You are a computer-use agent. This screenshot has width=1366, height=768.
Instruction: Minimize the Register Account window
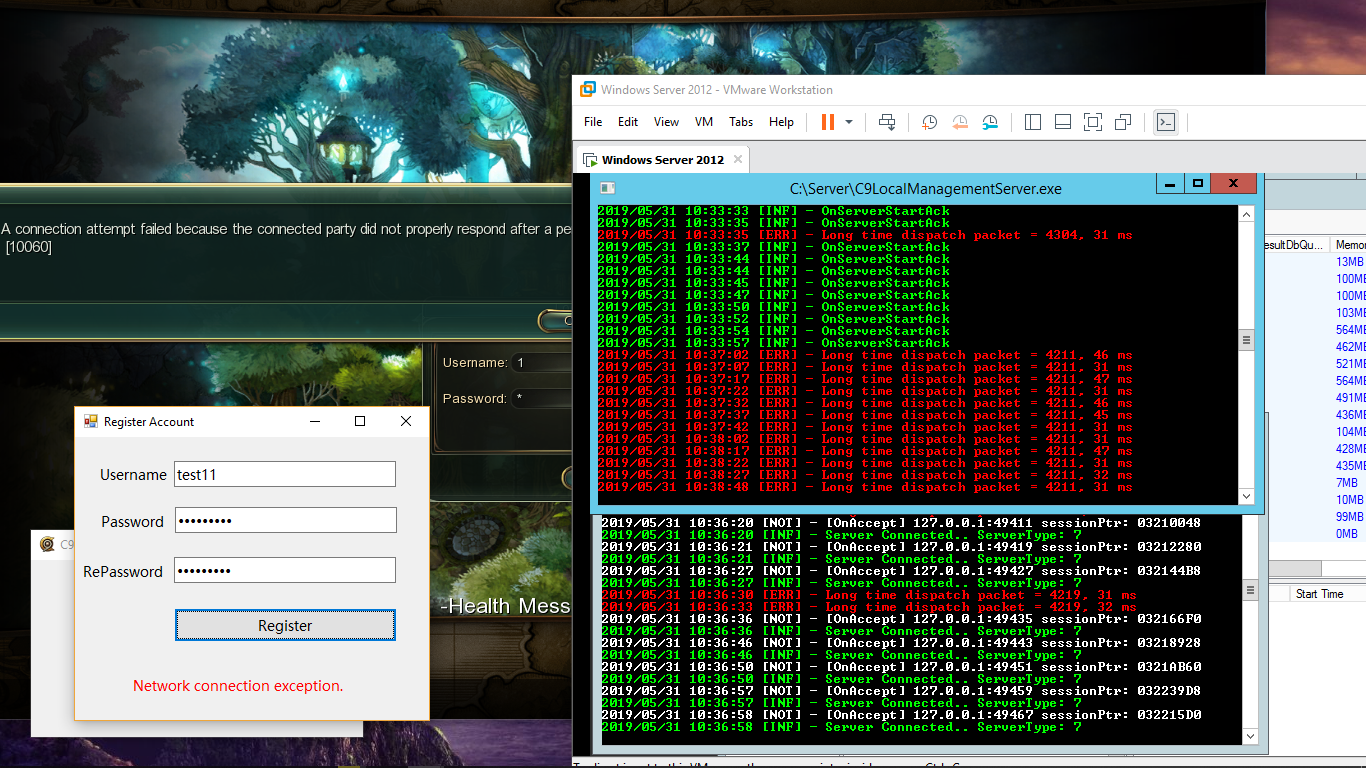315,421
